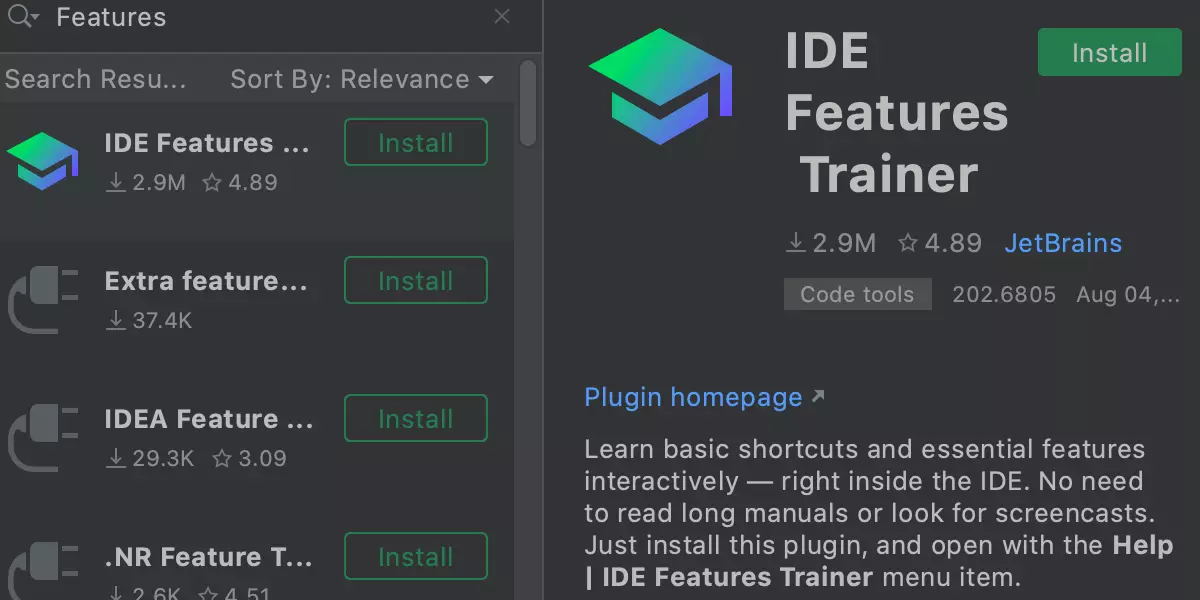Click the 29.3K downloads count

[x=150, y=459]
